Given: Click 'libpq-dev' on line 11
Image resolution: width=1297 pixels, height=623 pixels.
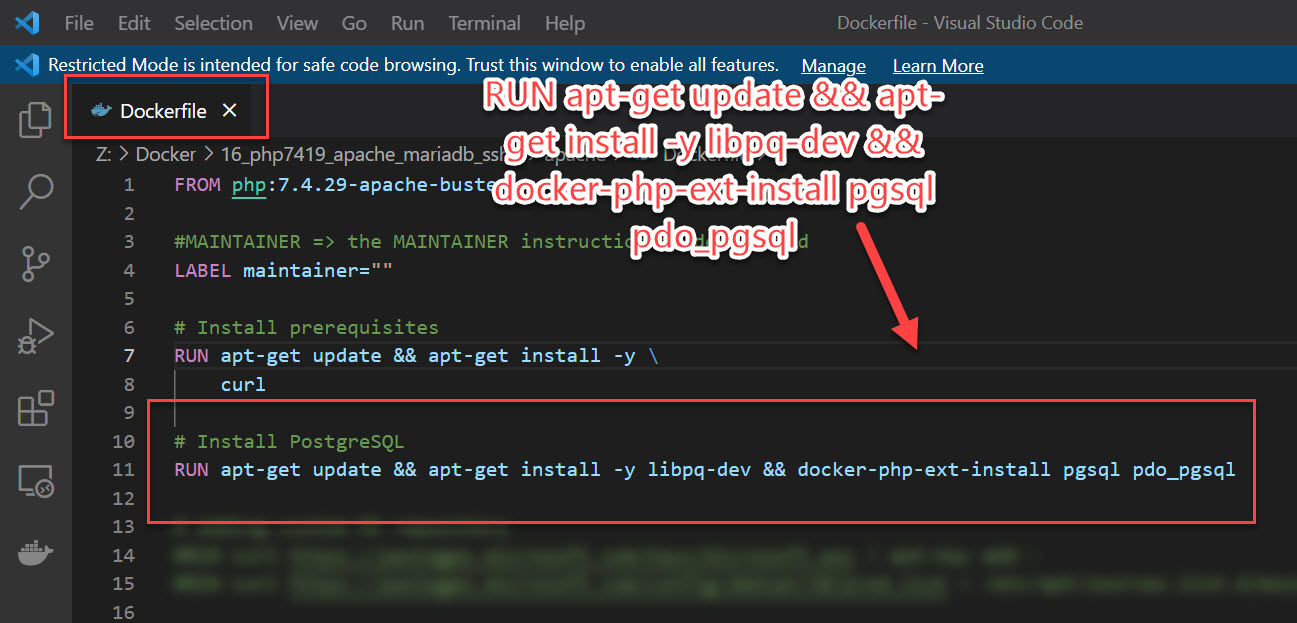Looking at the screenshot, I should tap(700, 470).
